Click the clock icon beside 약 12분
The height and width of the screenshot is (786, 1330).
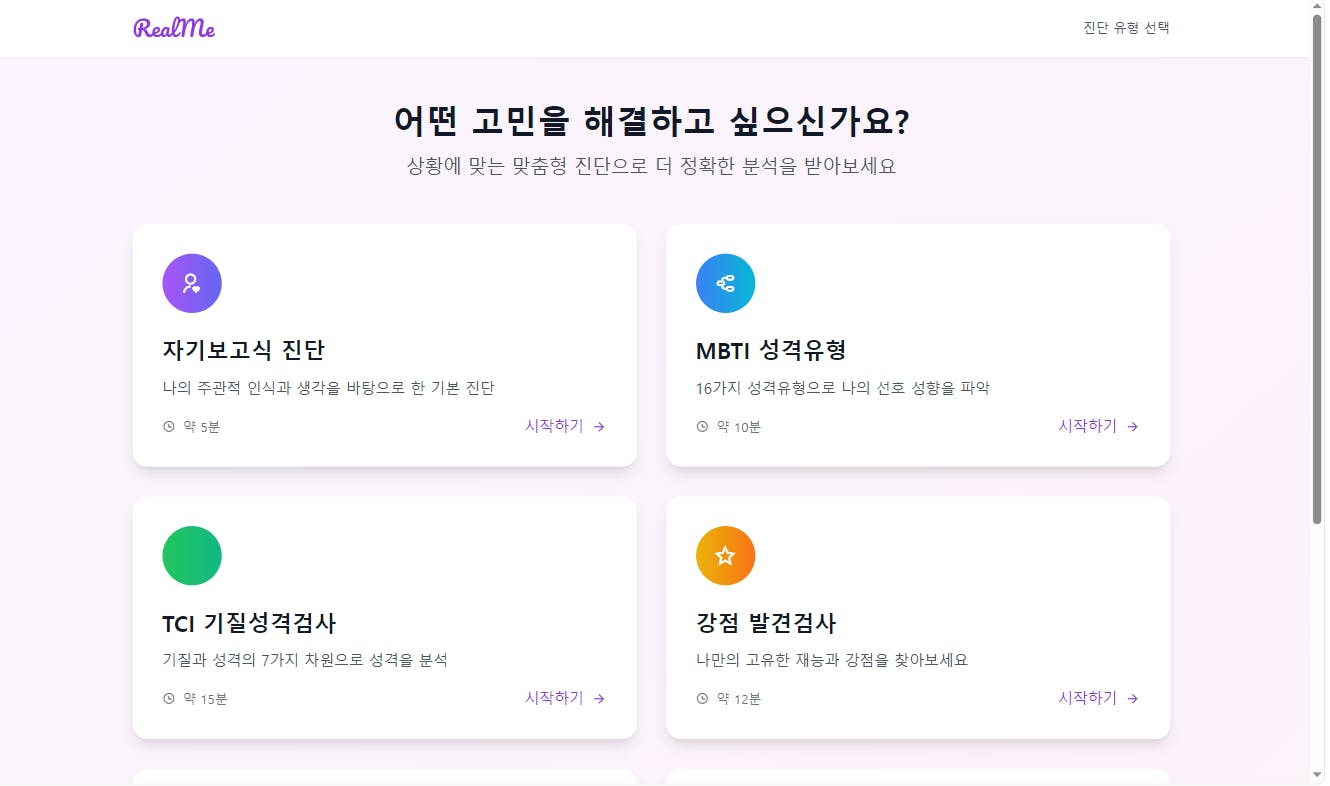701,698
